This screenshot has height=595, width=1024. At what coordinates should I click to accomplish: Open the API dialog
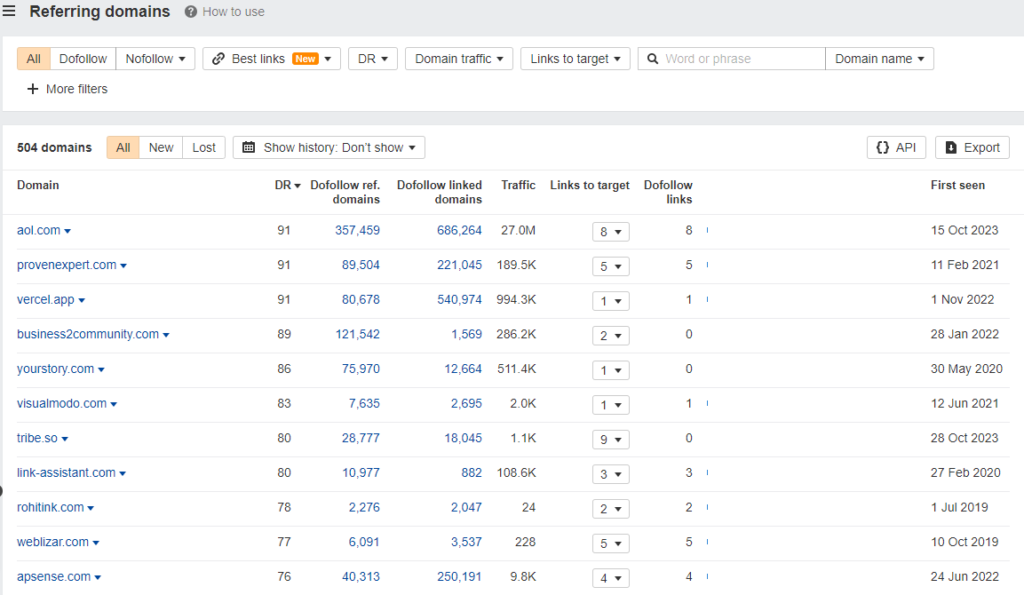[896, 147]
